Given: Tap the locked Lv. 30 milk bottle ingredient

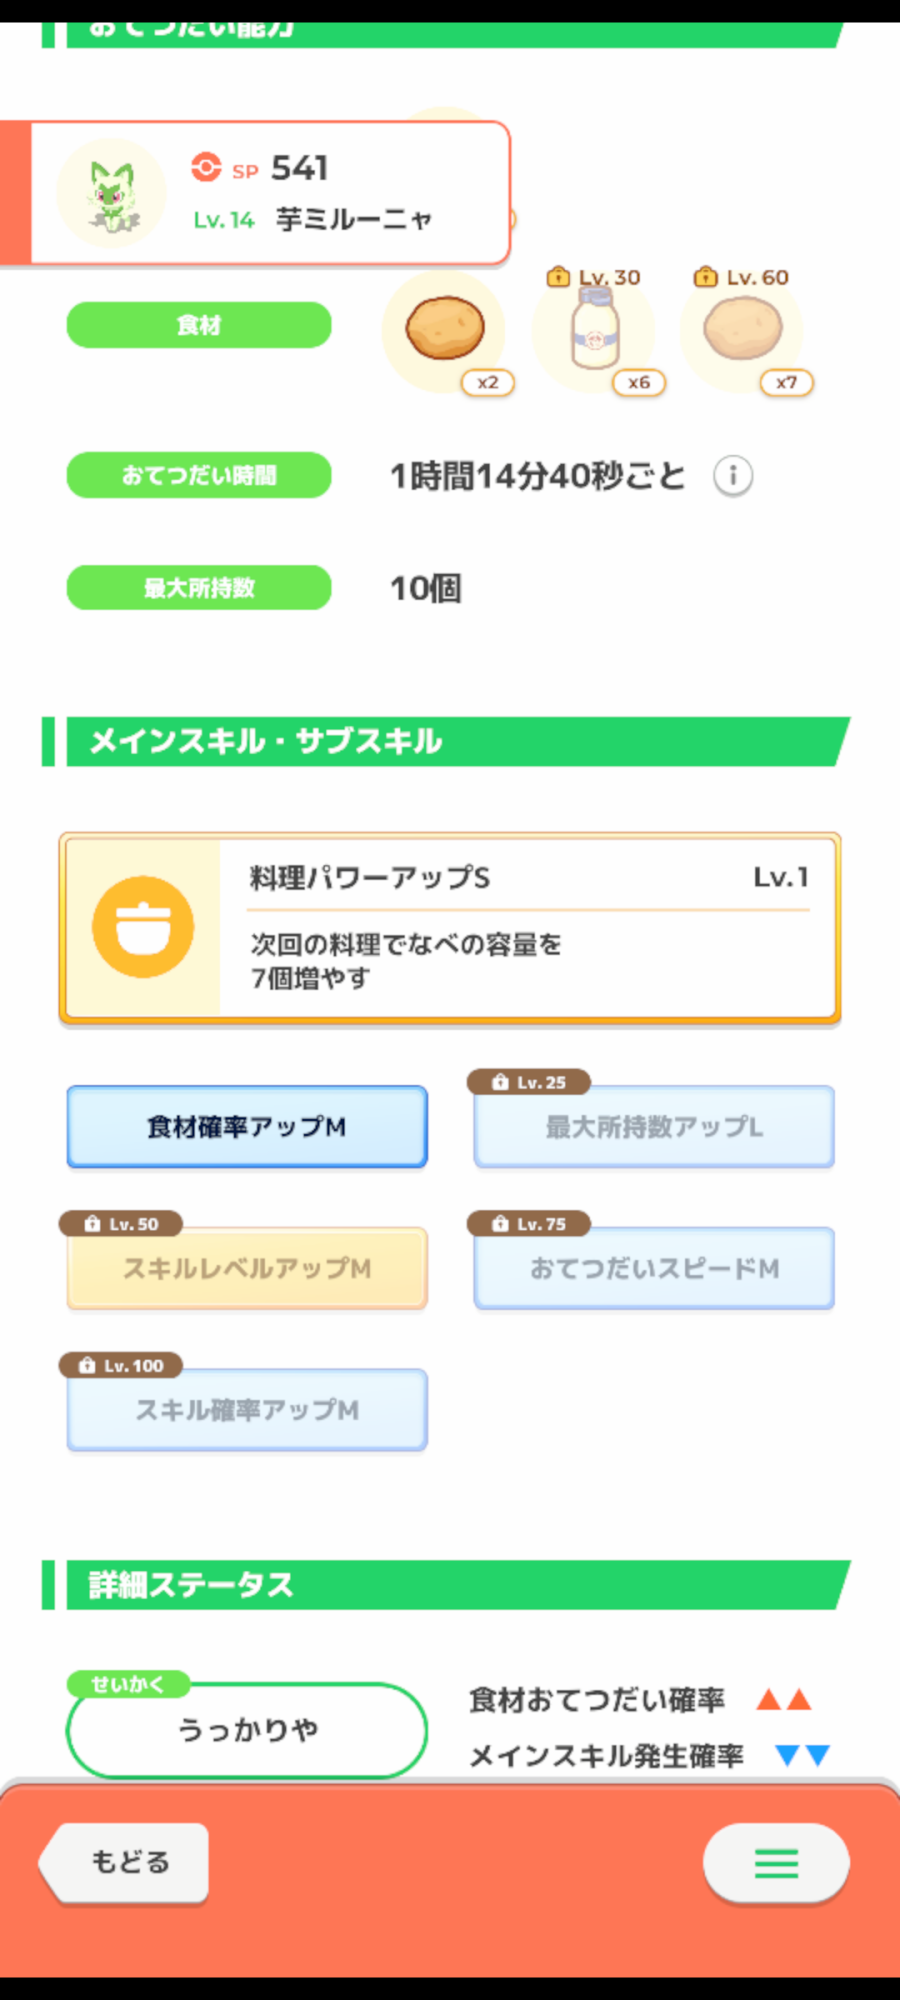Looking at the screenshot, I should point(594,330).
